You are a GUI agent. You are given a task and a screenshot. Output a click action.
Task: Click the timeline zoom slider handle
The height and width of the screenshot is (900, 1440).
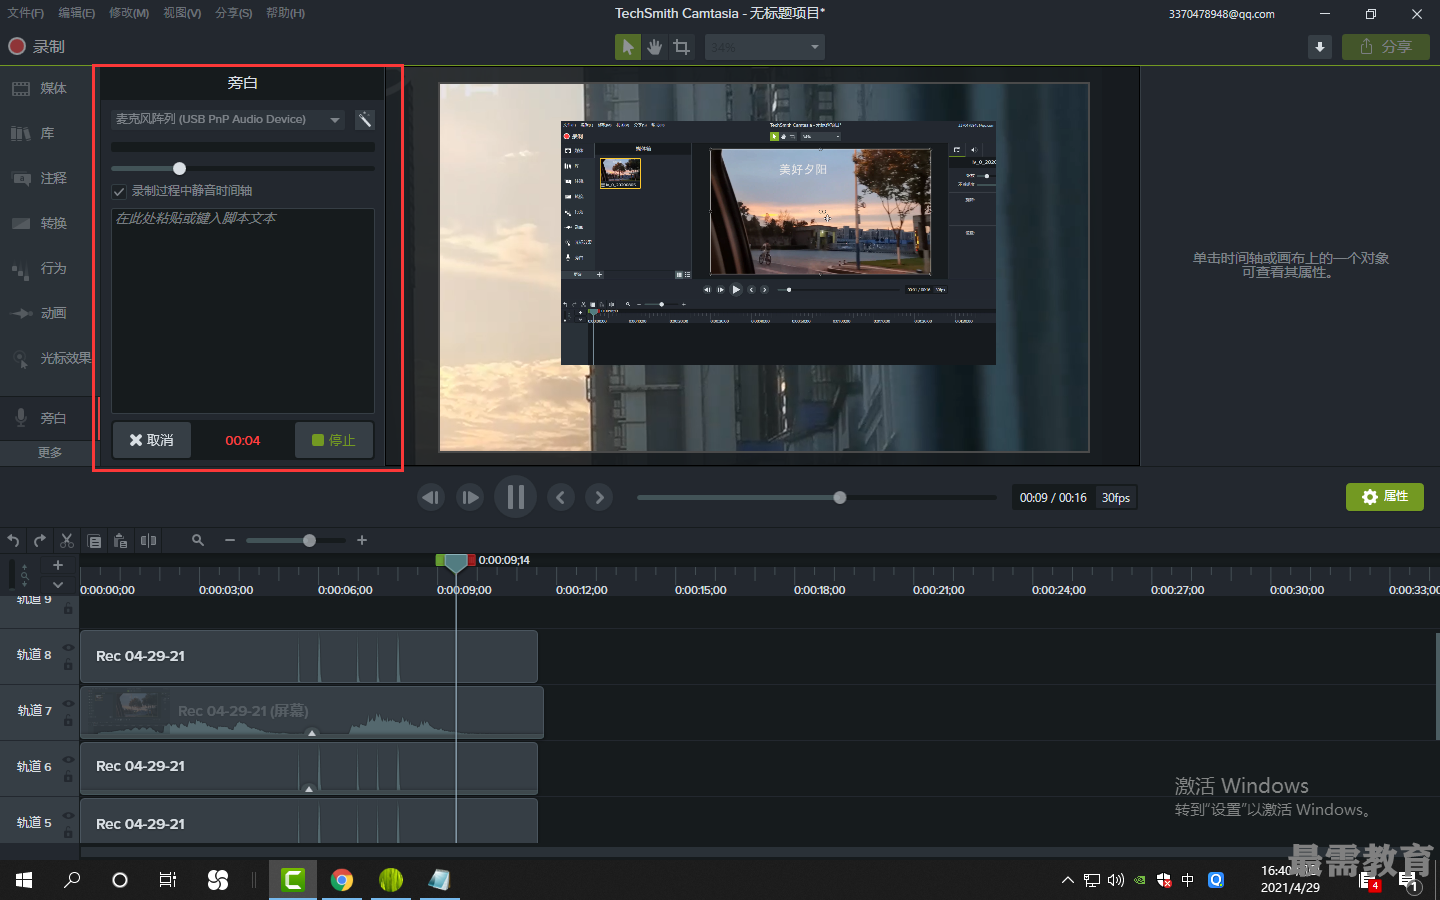point(309,540)
